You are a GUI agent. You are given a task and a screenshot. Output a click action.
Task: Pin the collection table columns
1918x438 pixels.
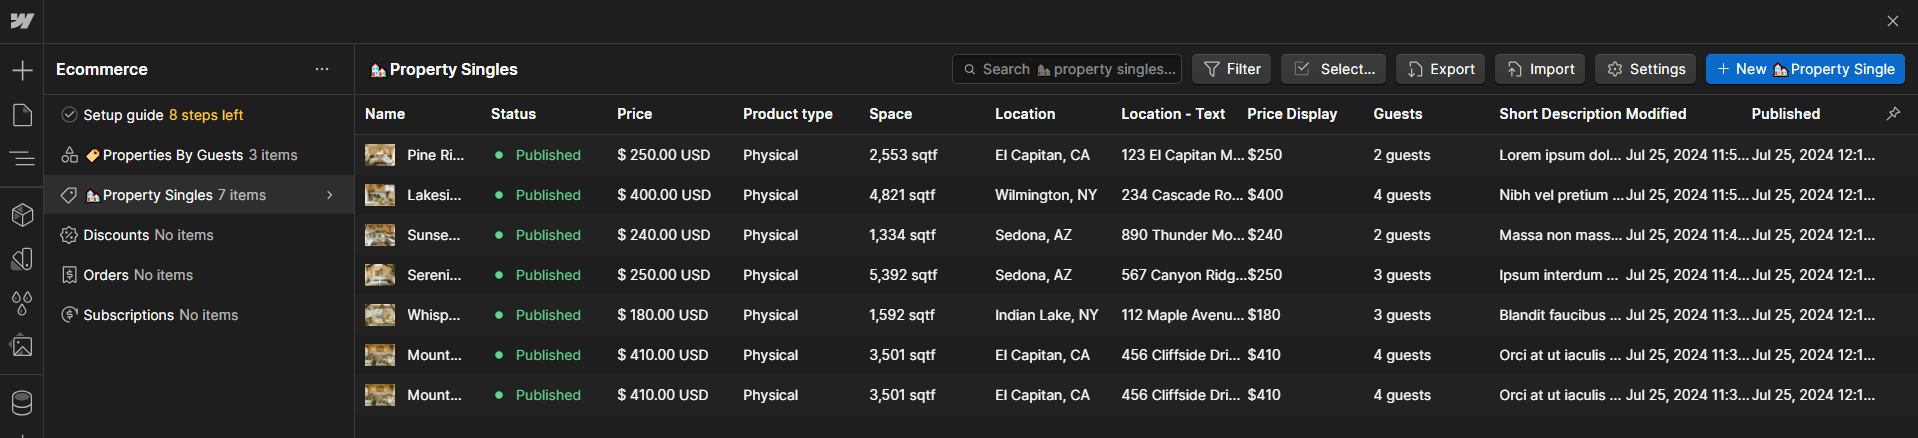pyautogui.click(x=1893, y=114)
